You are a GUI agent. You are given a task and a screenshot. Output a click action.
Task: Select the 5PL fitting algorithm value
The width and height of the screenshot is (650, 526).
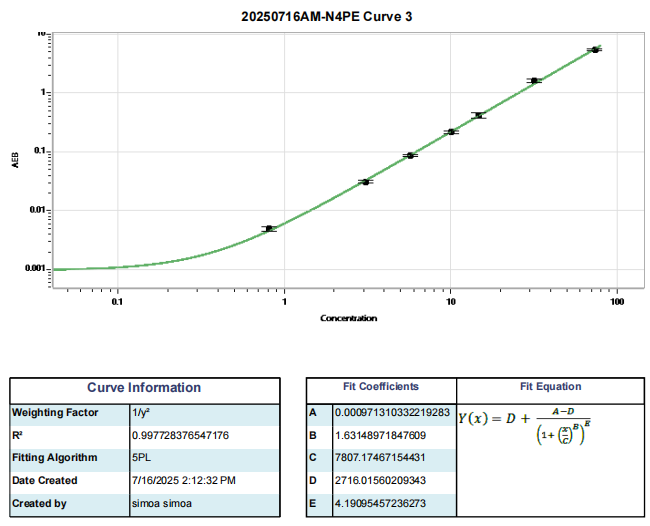141,458
